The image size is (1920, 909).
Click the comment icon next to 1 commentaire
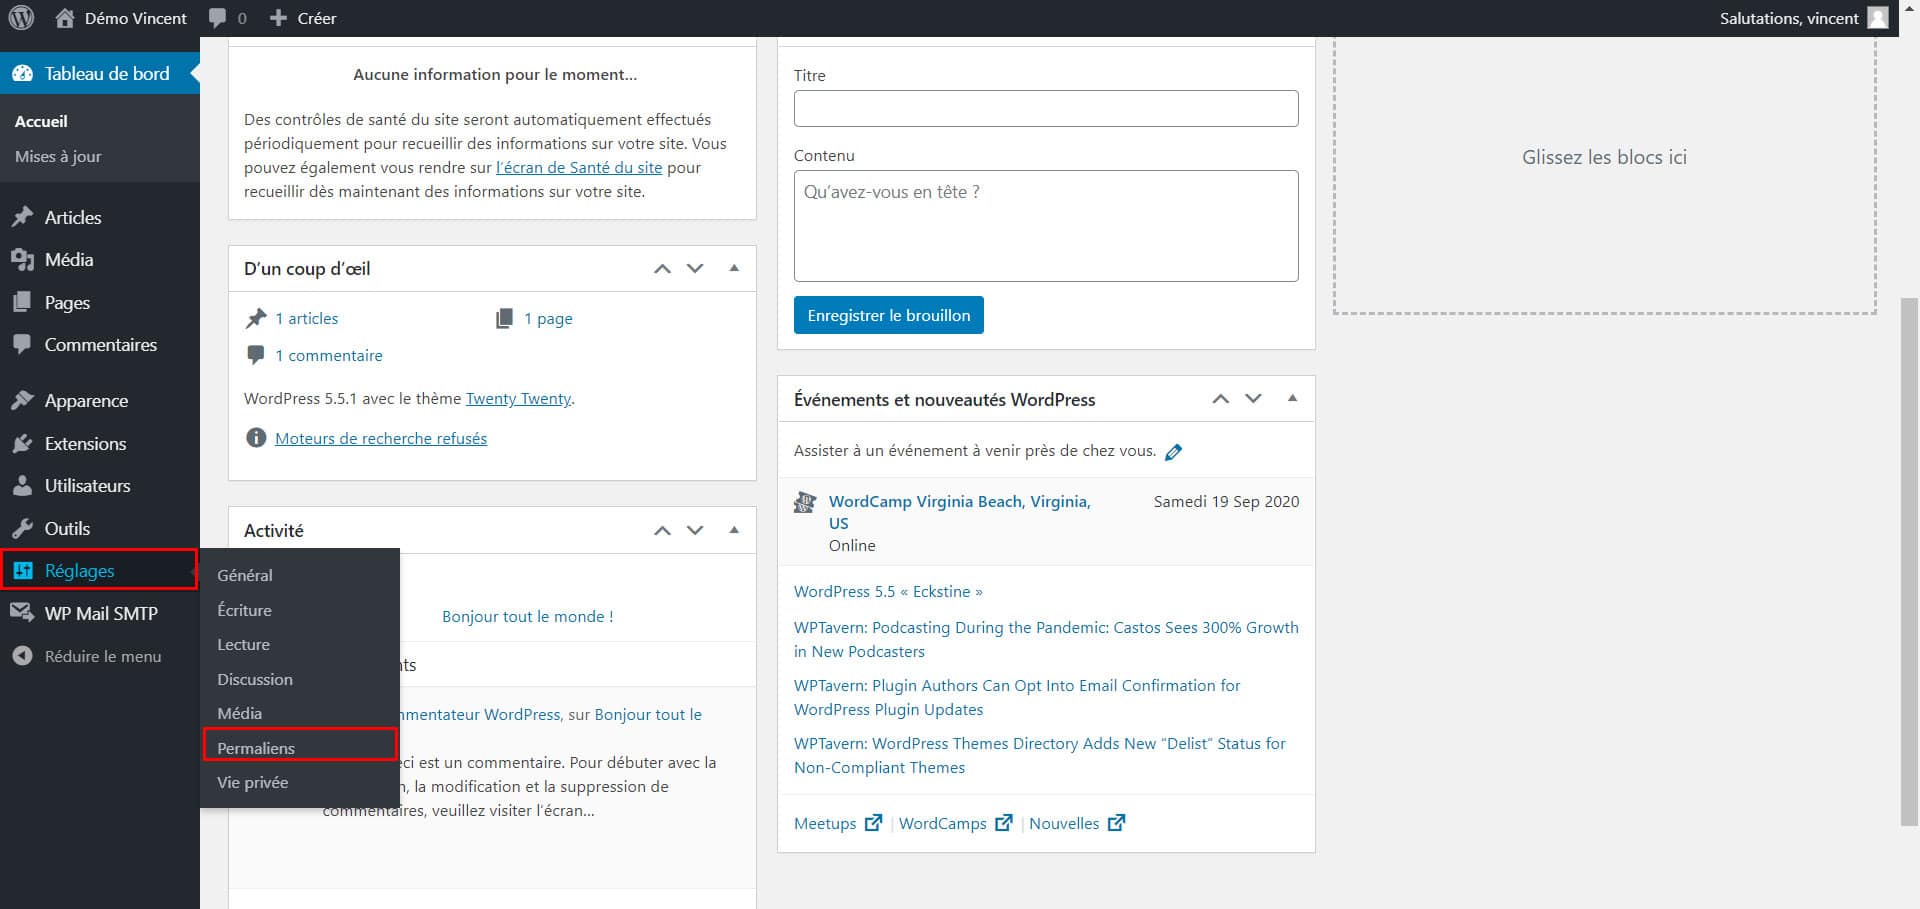click(x=256, y=355)
